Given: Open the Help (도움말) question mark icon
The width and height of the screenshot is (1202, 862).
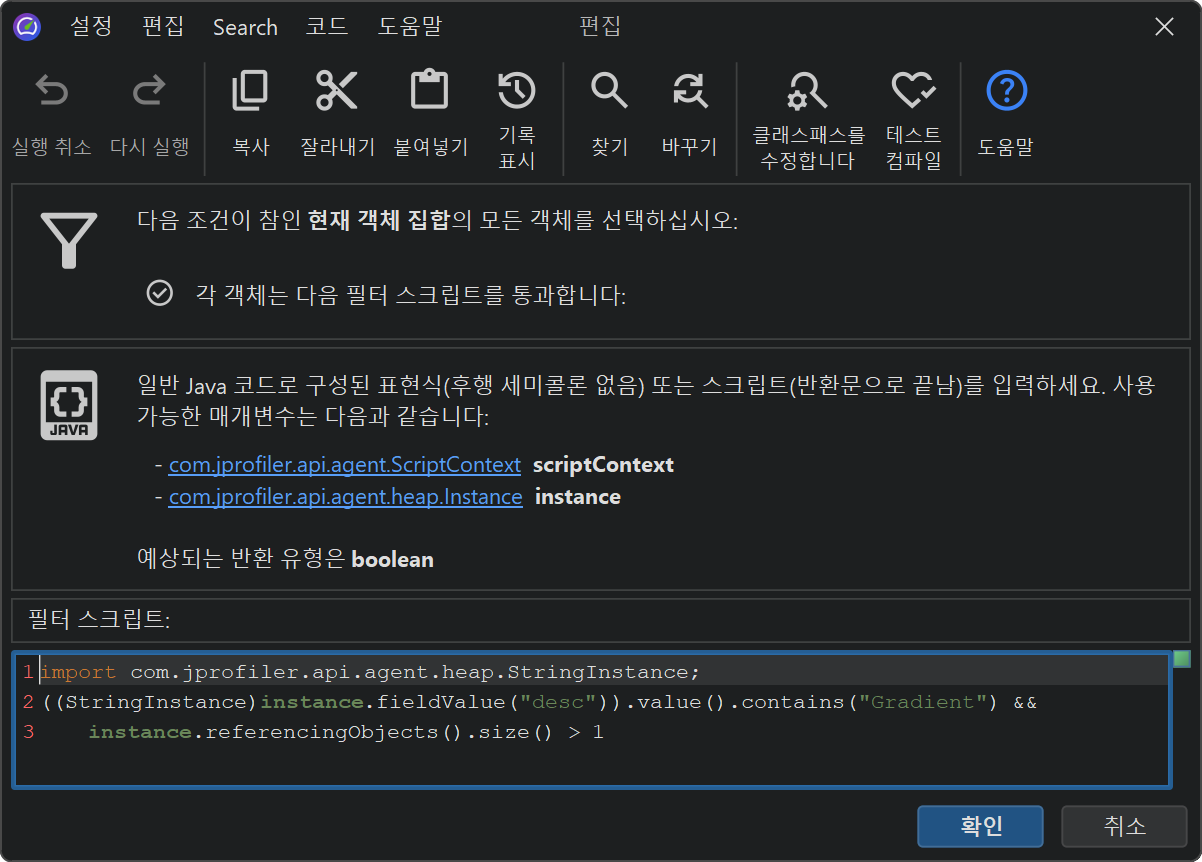Looking at the screenshot, I should tap(1006, 92).
